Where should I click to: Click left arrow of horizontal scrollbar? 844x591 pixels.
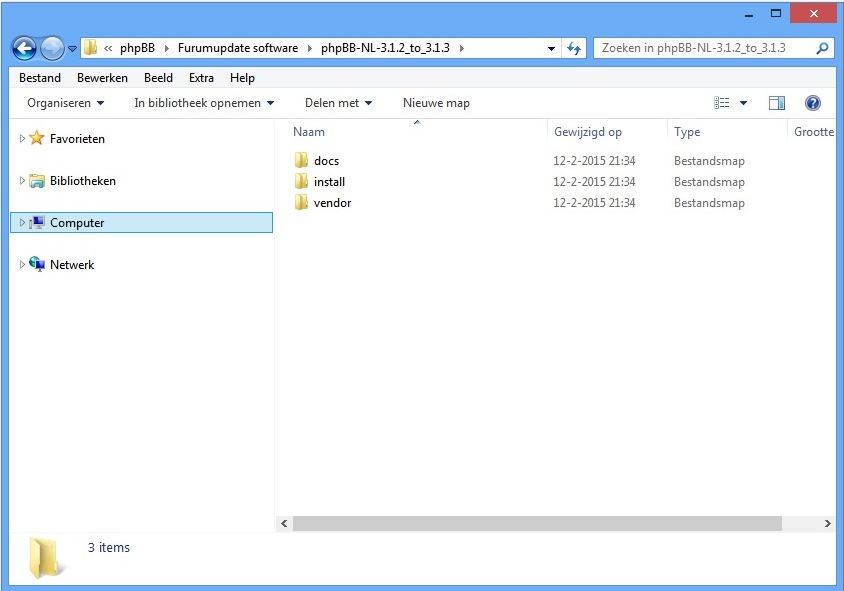tap(284, 523)
